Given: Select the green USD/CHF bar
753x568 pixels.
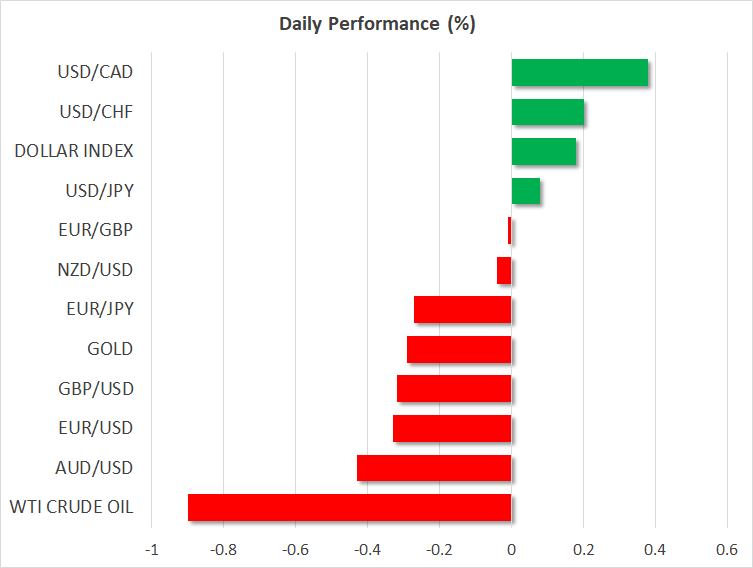Looking at the screenshot, I should pos(547,112).
